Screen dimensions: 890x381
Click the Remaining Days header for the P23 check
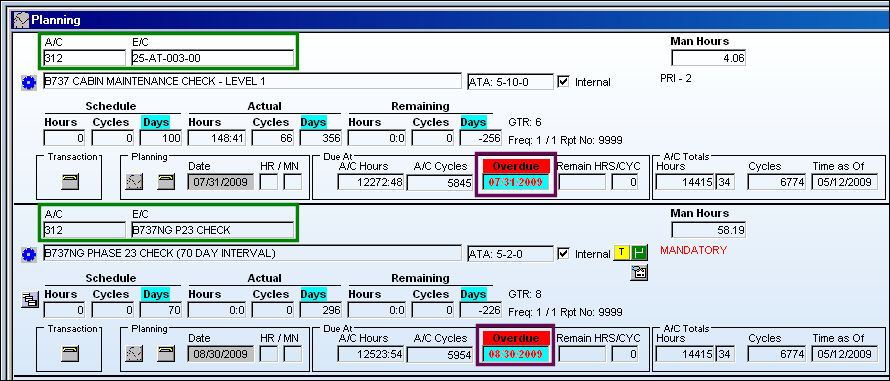(x=473, y=294)
